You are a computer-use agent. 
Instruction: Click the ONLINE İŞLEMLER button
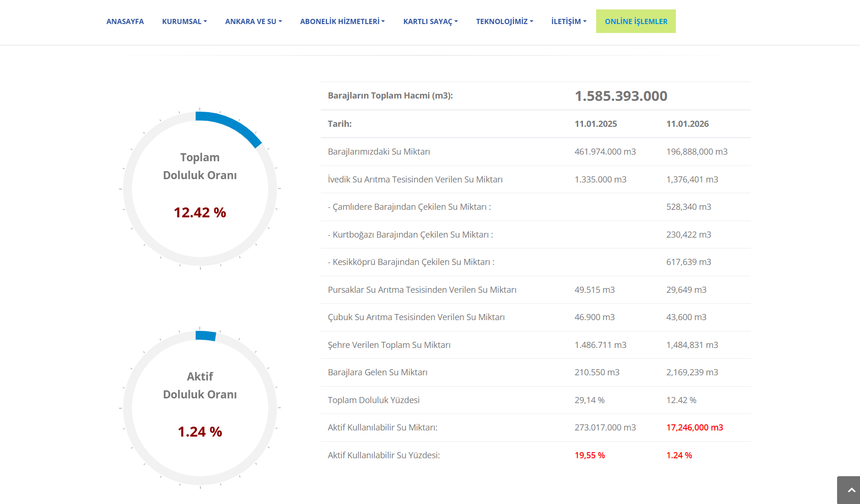(x=636, y=21)
